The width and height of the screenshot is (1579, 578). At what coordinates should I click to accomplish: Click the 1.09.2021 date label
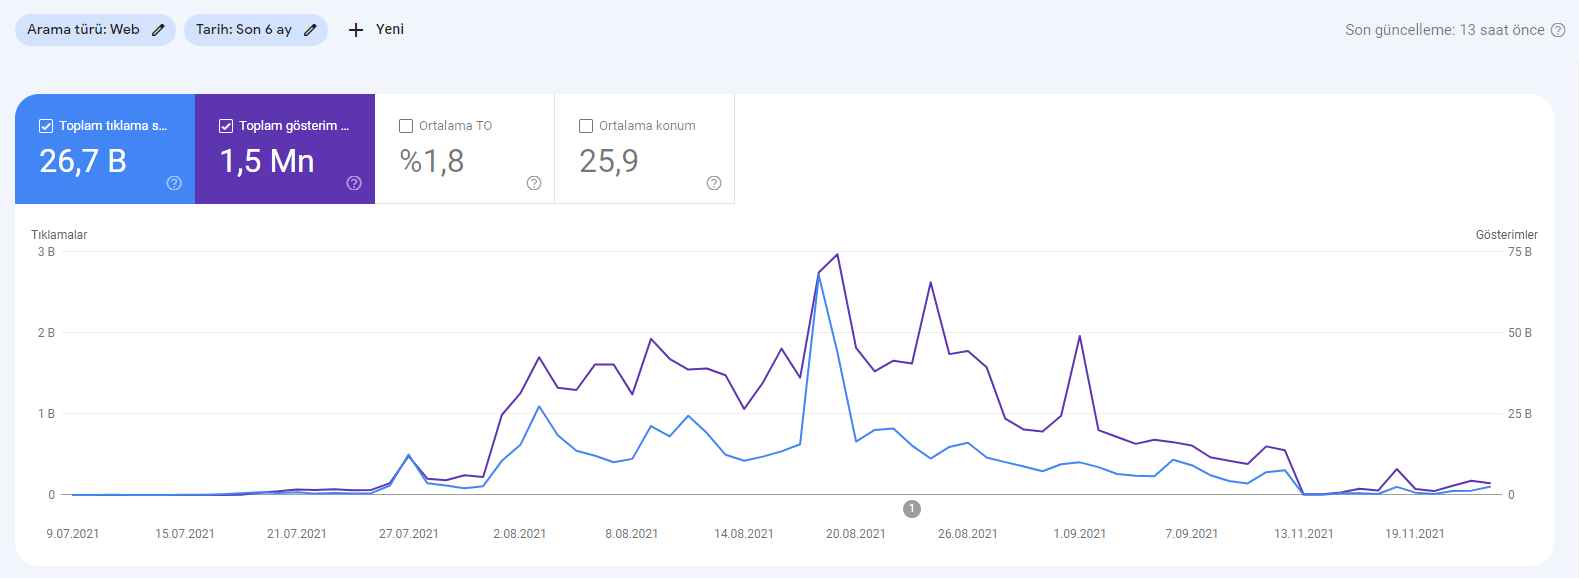pyautogui.click(x=1080, y=534)
